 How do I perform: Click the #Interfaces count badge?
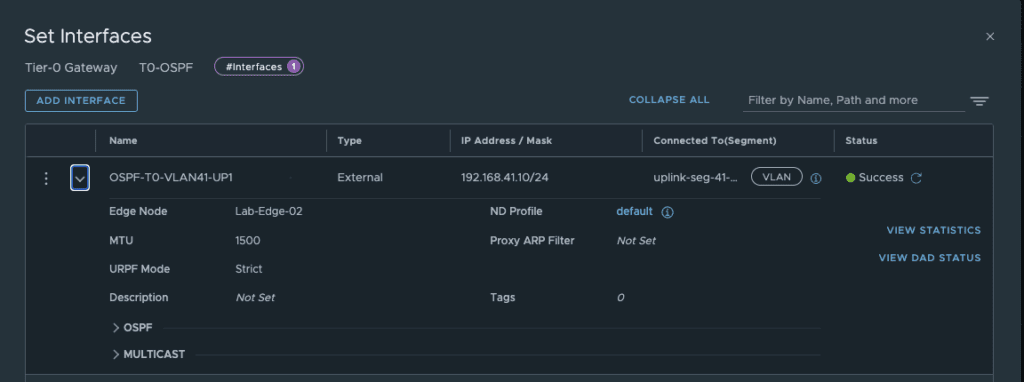click(259, 67)
